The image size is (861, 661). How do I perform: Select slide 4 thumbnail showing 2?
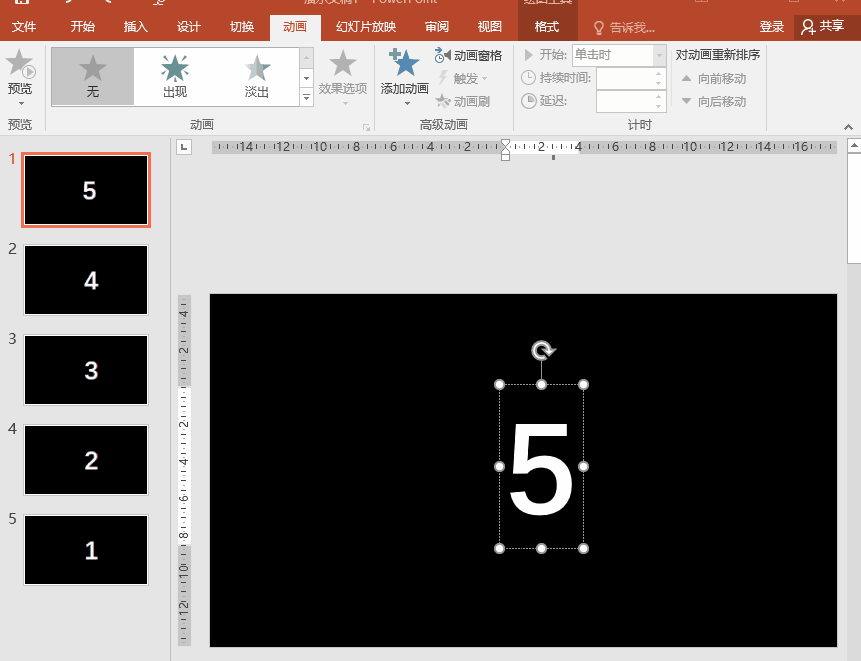pos(86,460)
